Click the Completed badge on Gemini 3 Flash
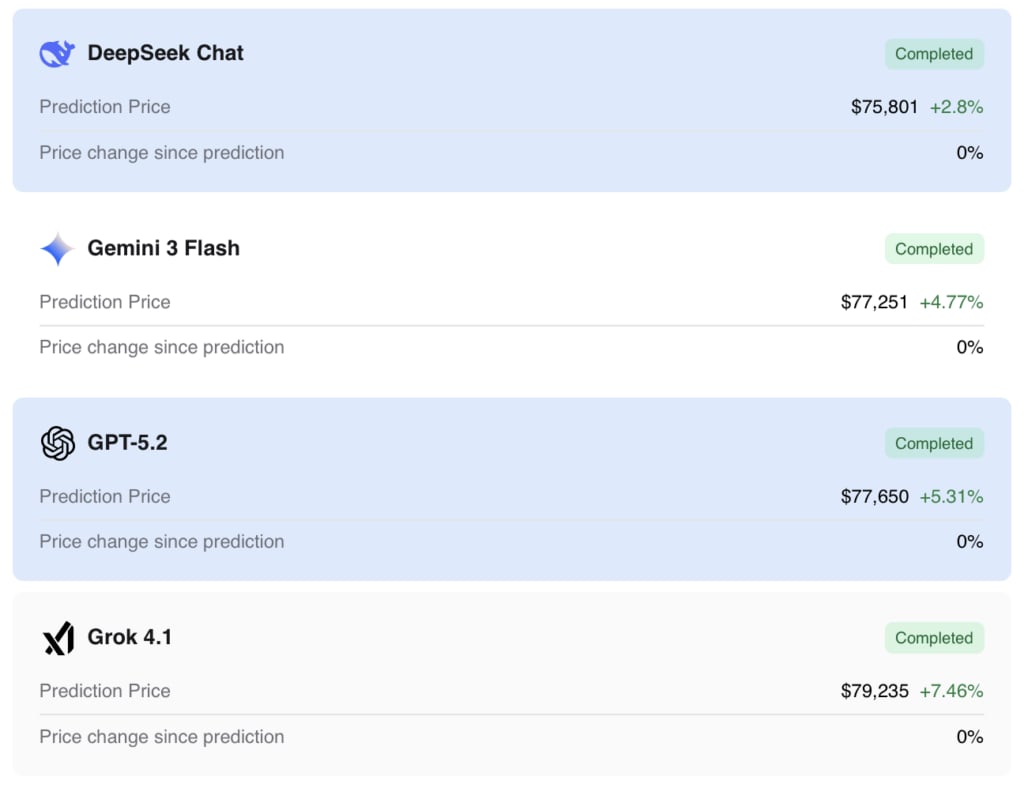Viewport: 1024px width, 792px height. click(934, 249)
